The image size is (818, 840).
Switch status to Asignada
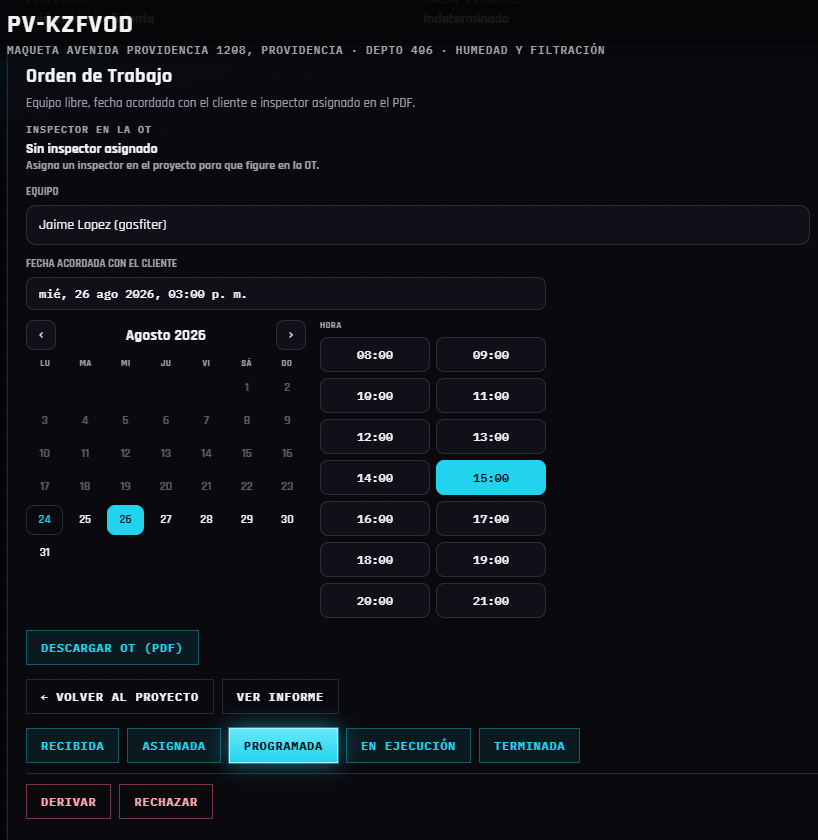[174, 746]
